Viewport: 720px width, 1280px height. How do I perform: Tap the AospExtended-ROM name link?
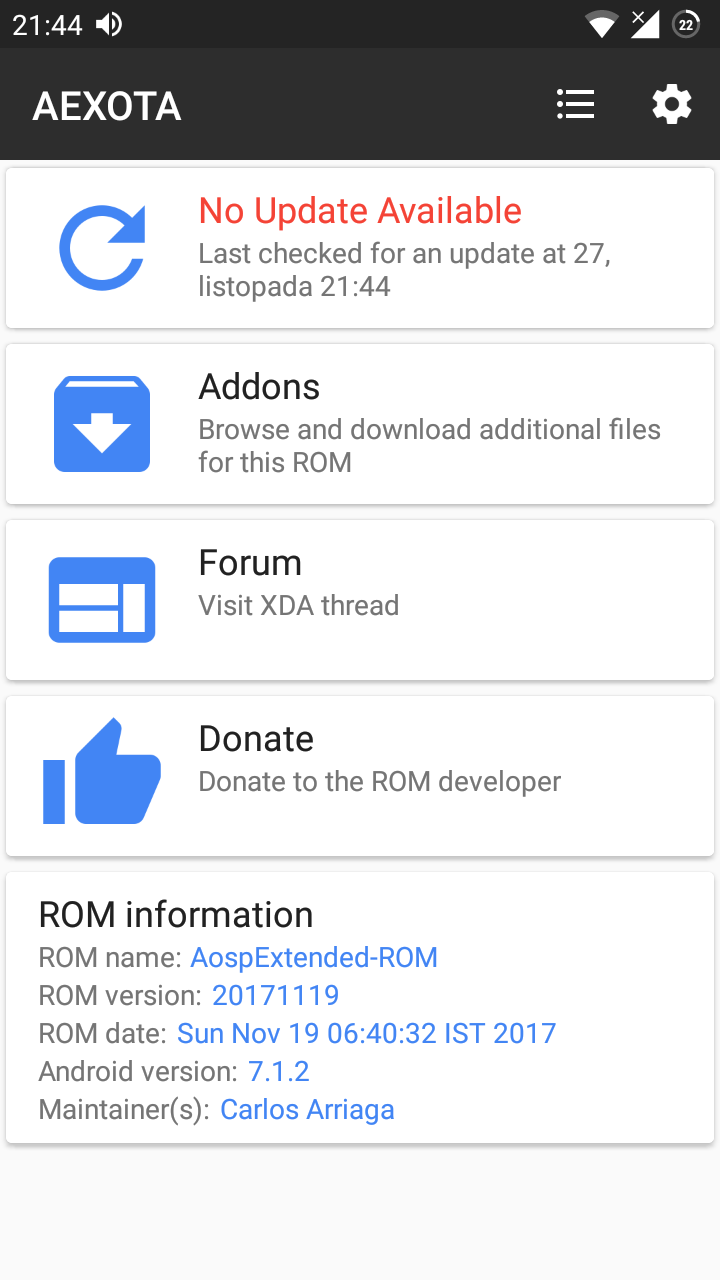point(314,958)
